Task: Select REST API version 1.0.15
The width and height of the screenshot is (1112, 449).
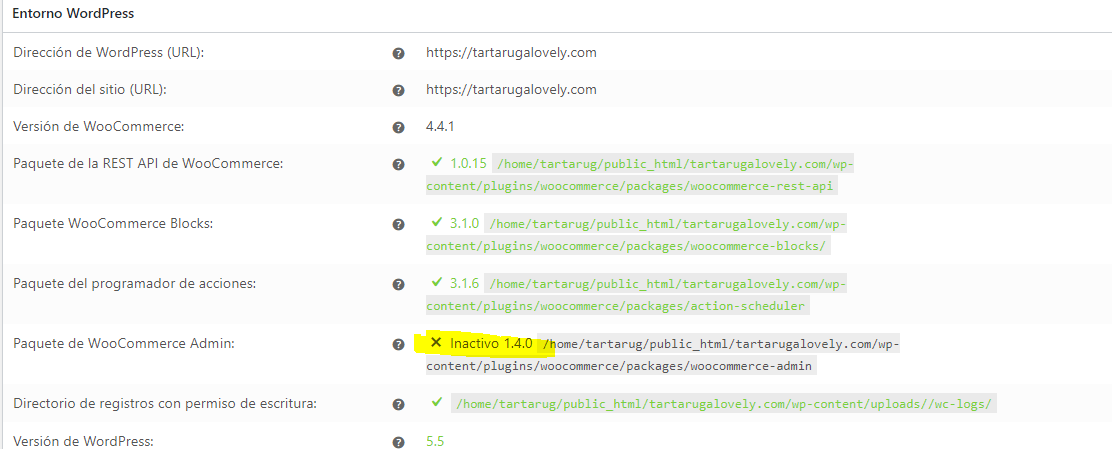Action: pos(468,164)
